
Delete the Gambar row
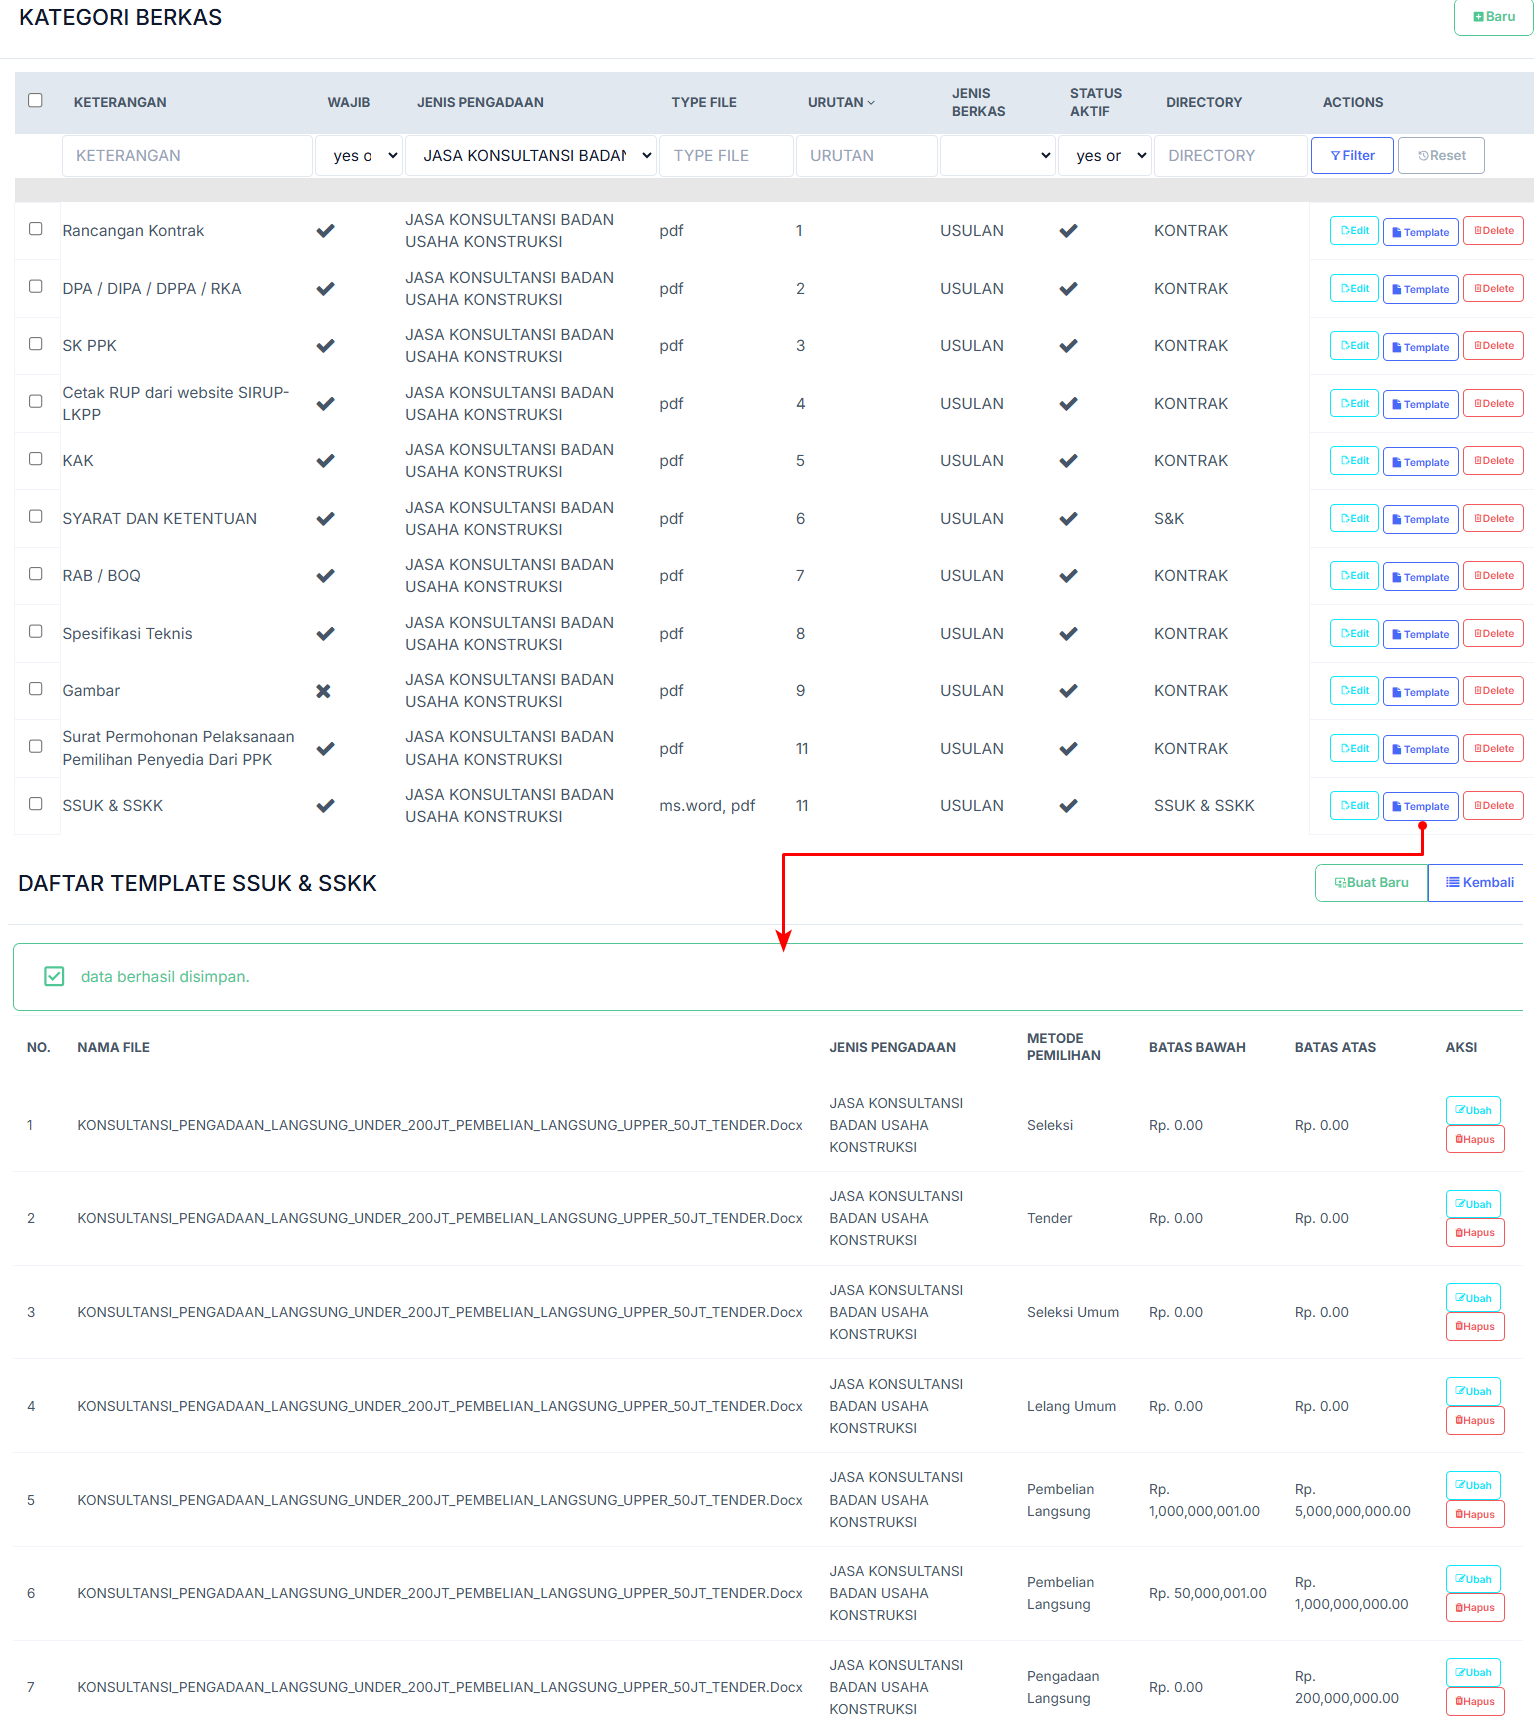(1492, 691)
